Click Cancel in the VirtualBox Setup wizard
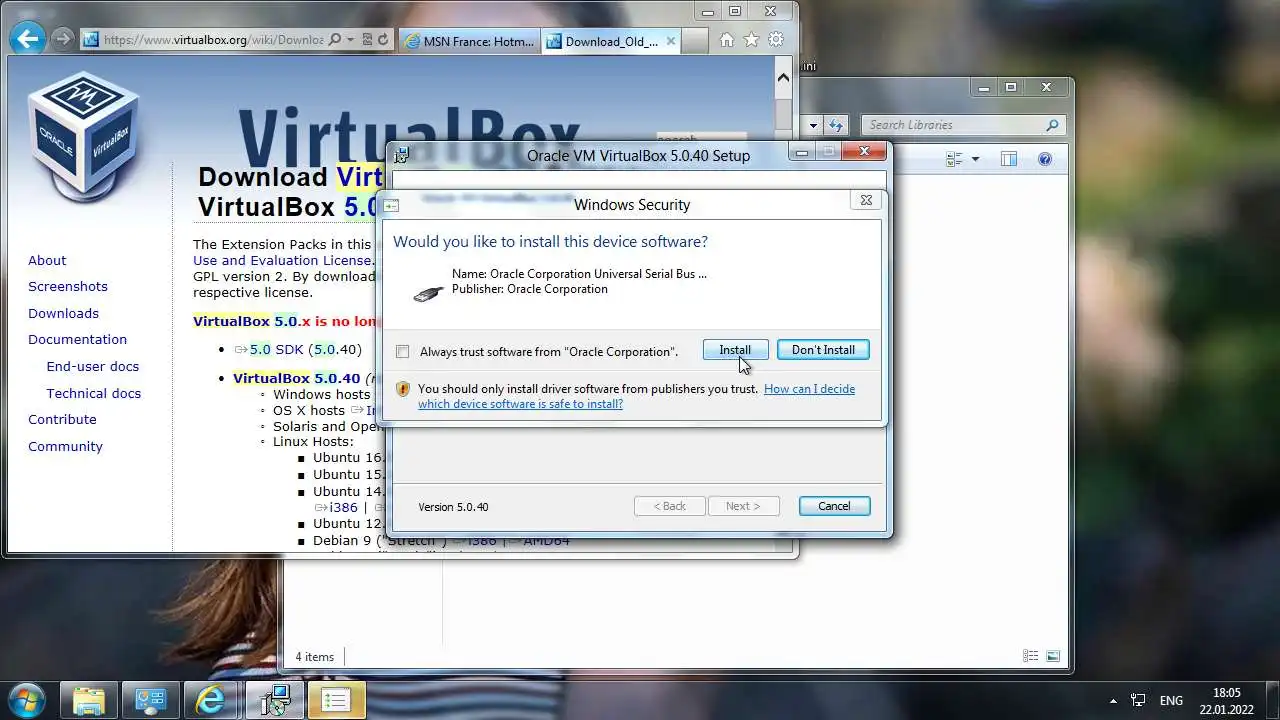 tap(834, 506)
